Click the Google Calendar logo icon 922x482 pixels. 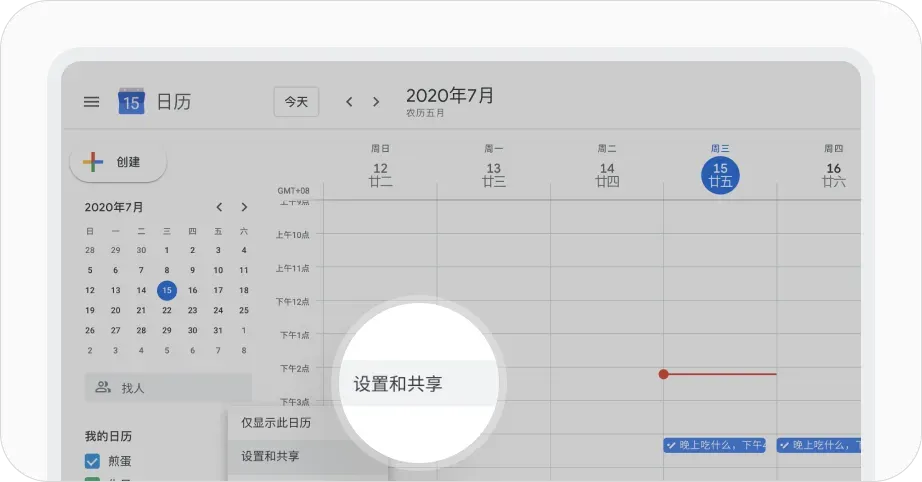pos(131,101)
